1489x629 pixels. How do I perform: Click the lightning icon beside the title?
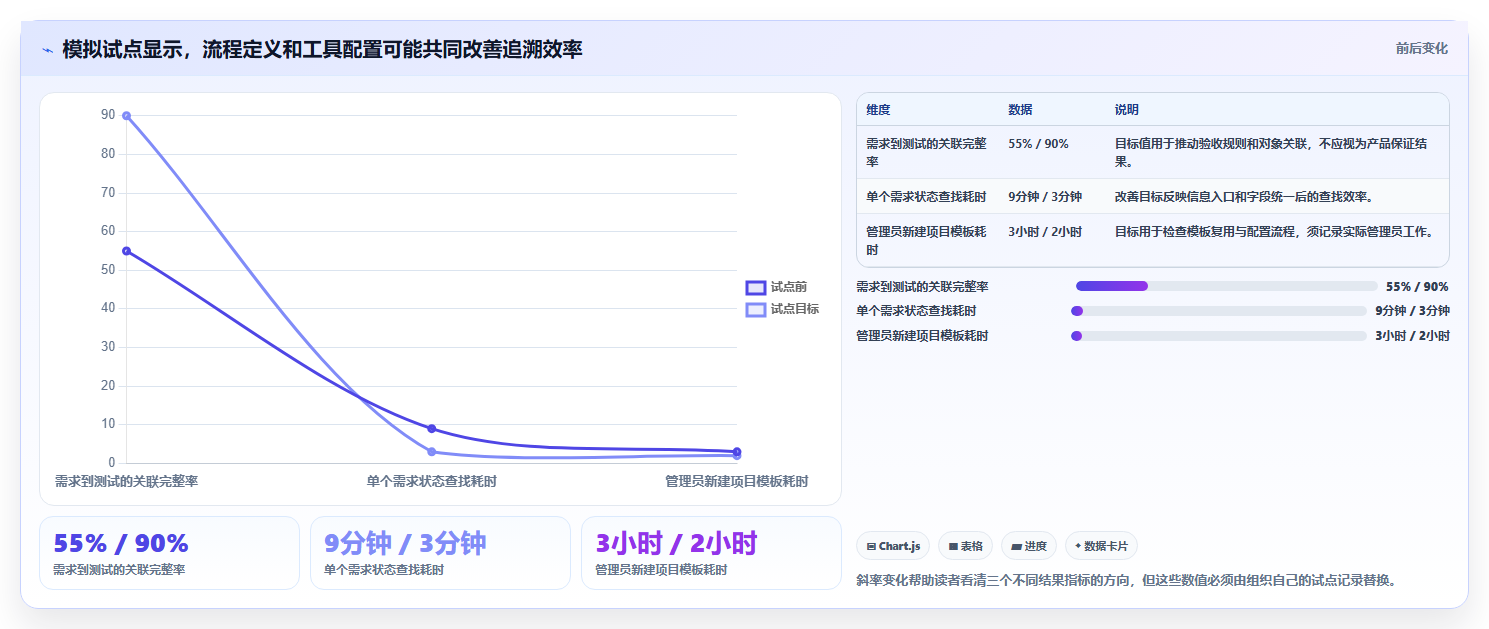tap(47, 49)
